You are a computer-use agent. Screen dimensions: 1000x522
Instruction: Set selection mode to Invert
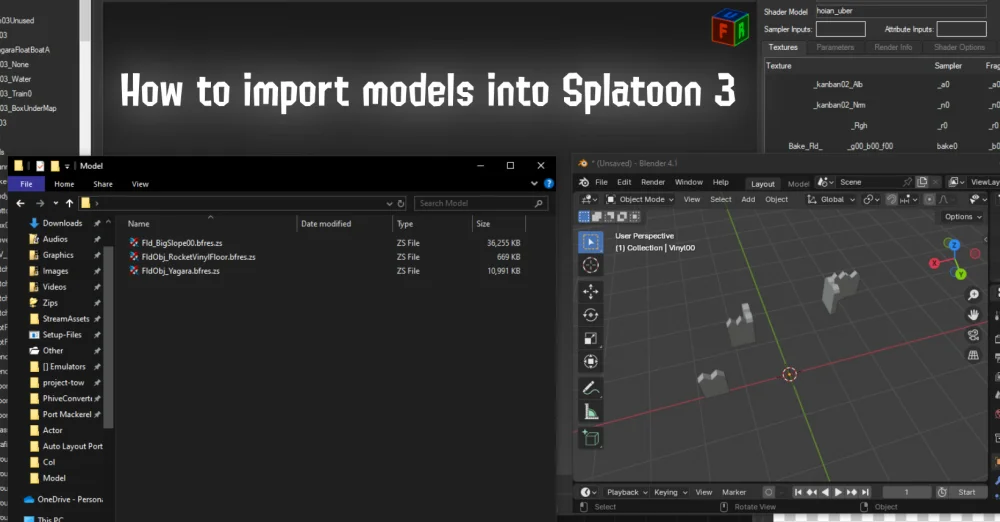click(622, 217)
